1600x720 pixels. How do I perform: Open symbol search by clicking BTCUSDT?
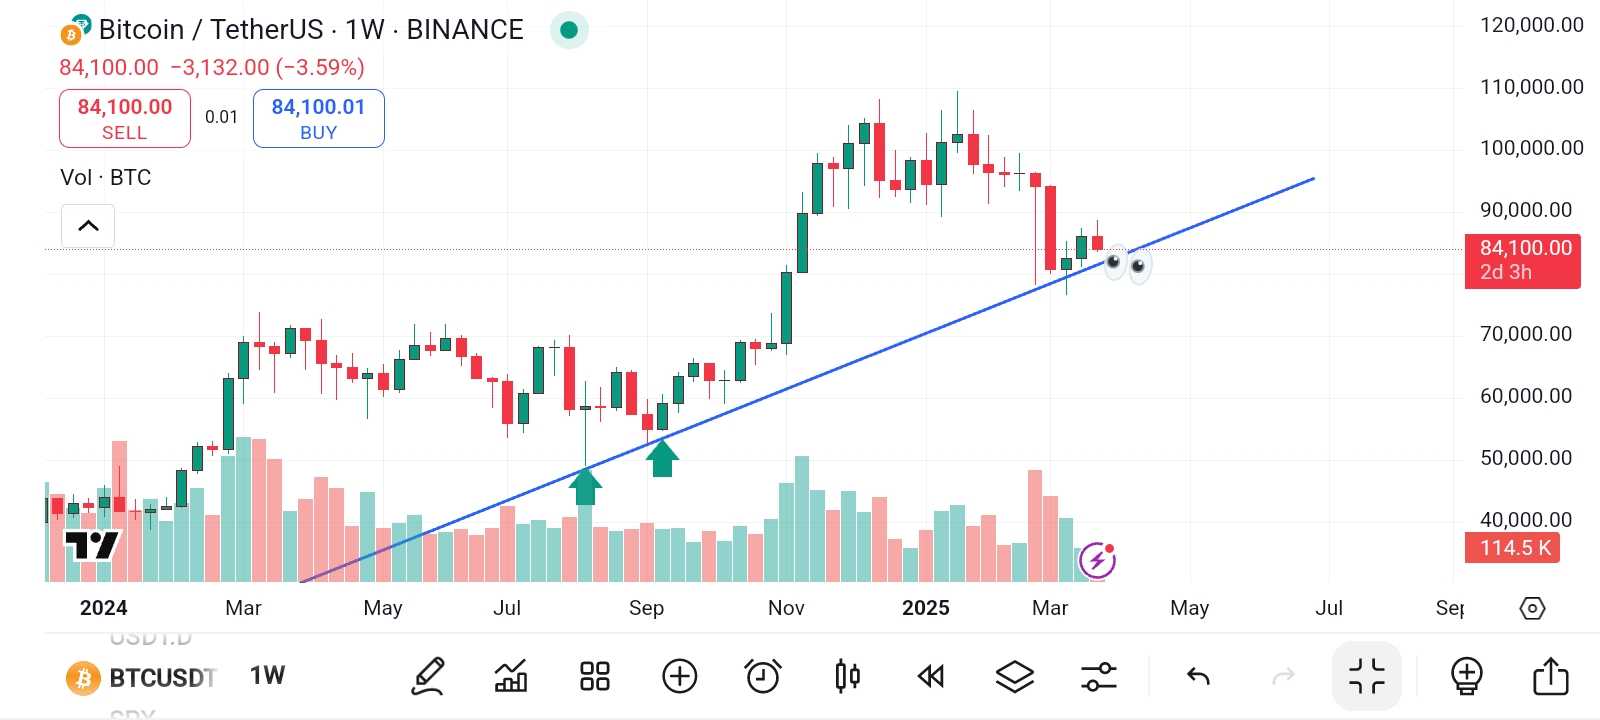point(160,677)
